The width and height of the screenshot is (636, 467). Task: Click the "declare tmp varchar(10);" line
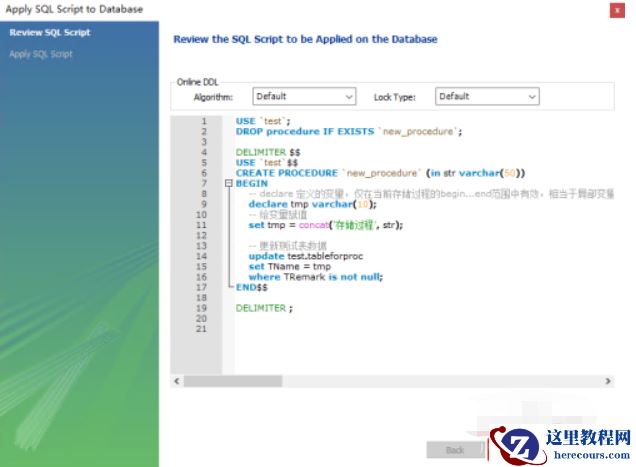(x=312, y=204)
